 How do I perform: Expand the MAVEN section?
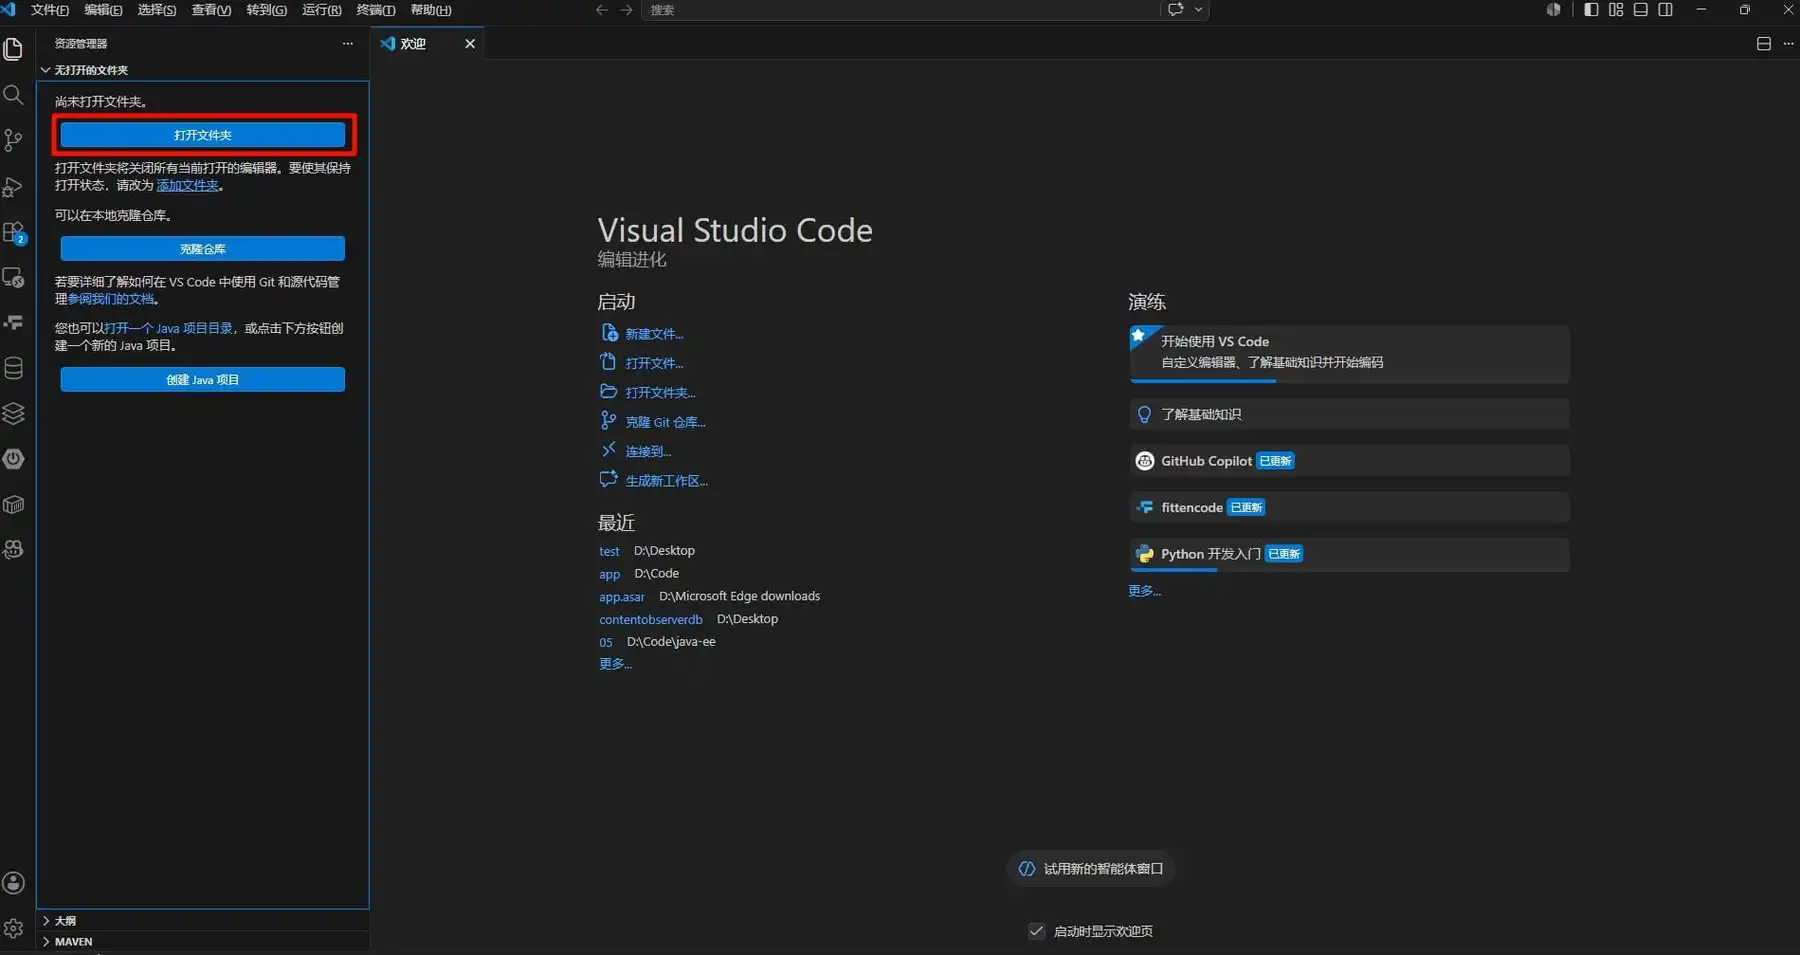(203, 942)
